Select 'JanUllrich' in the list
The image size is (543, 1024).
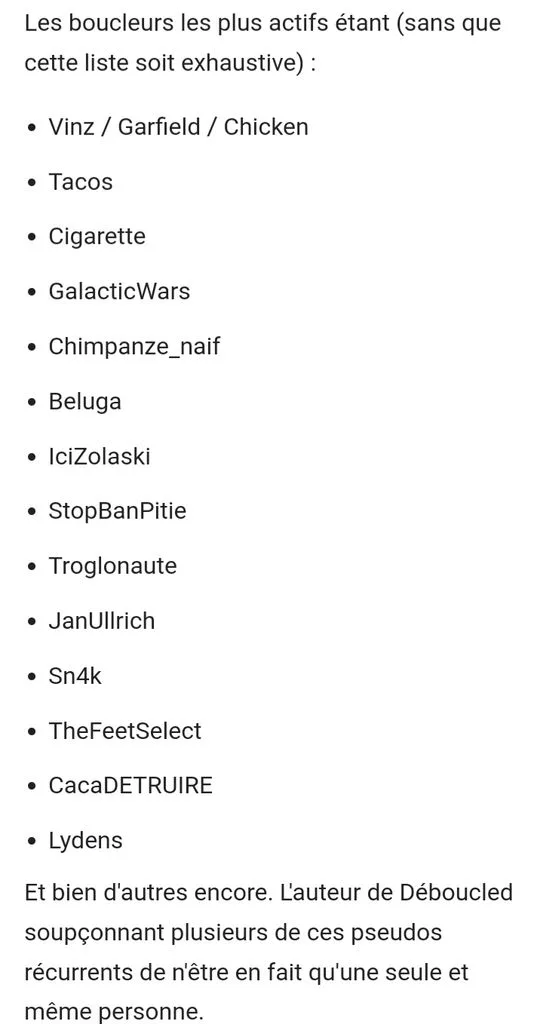point(101,620)
